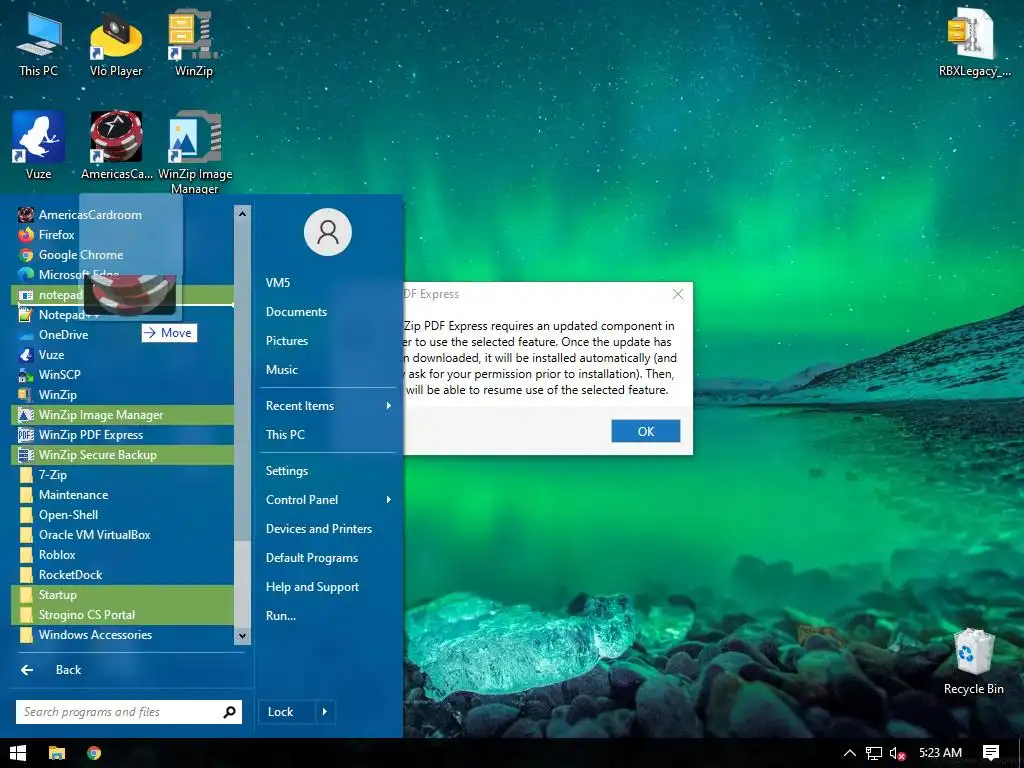Open Help and Support
Image resolution: width=1024 pixels, height=768 pixels.
click(328, 587)
